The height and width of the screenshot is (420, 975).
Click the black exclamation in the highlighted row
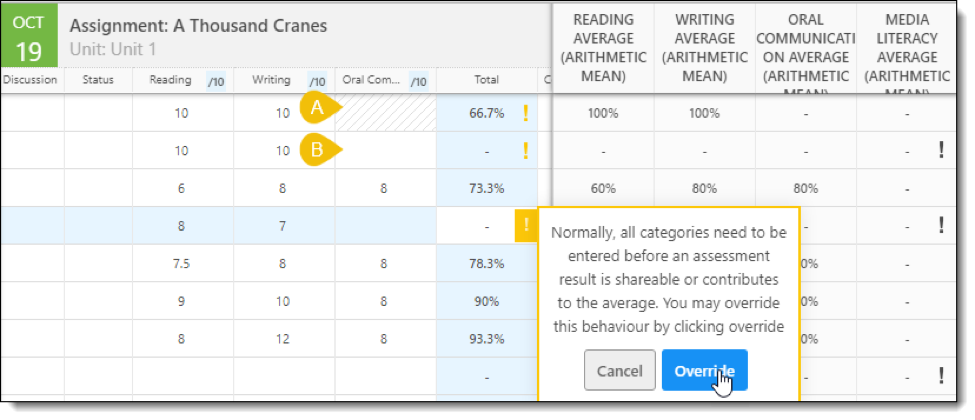[x=941, y=225]
